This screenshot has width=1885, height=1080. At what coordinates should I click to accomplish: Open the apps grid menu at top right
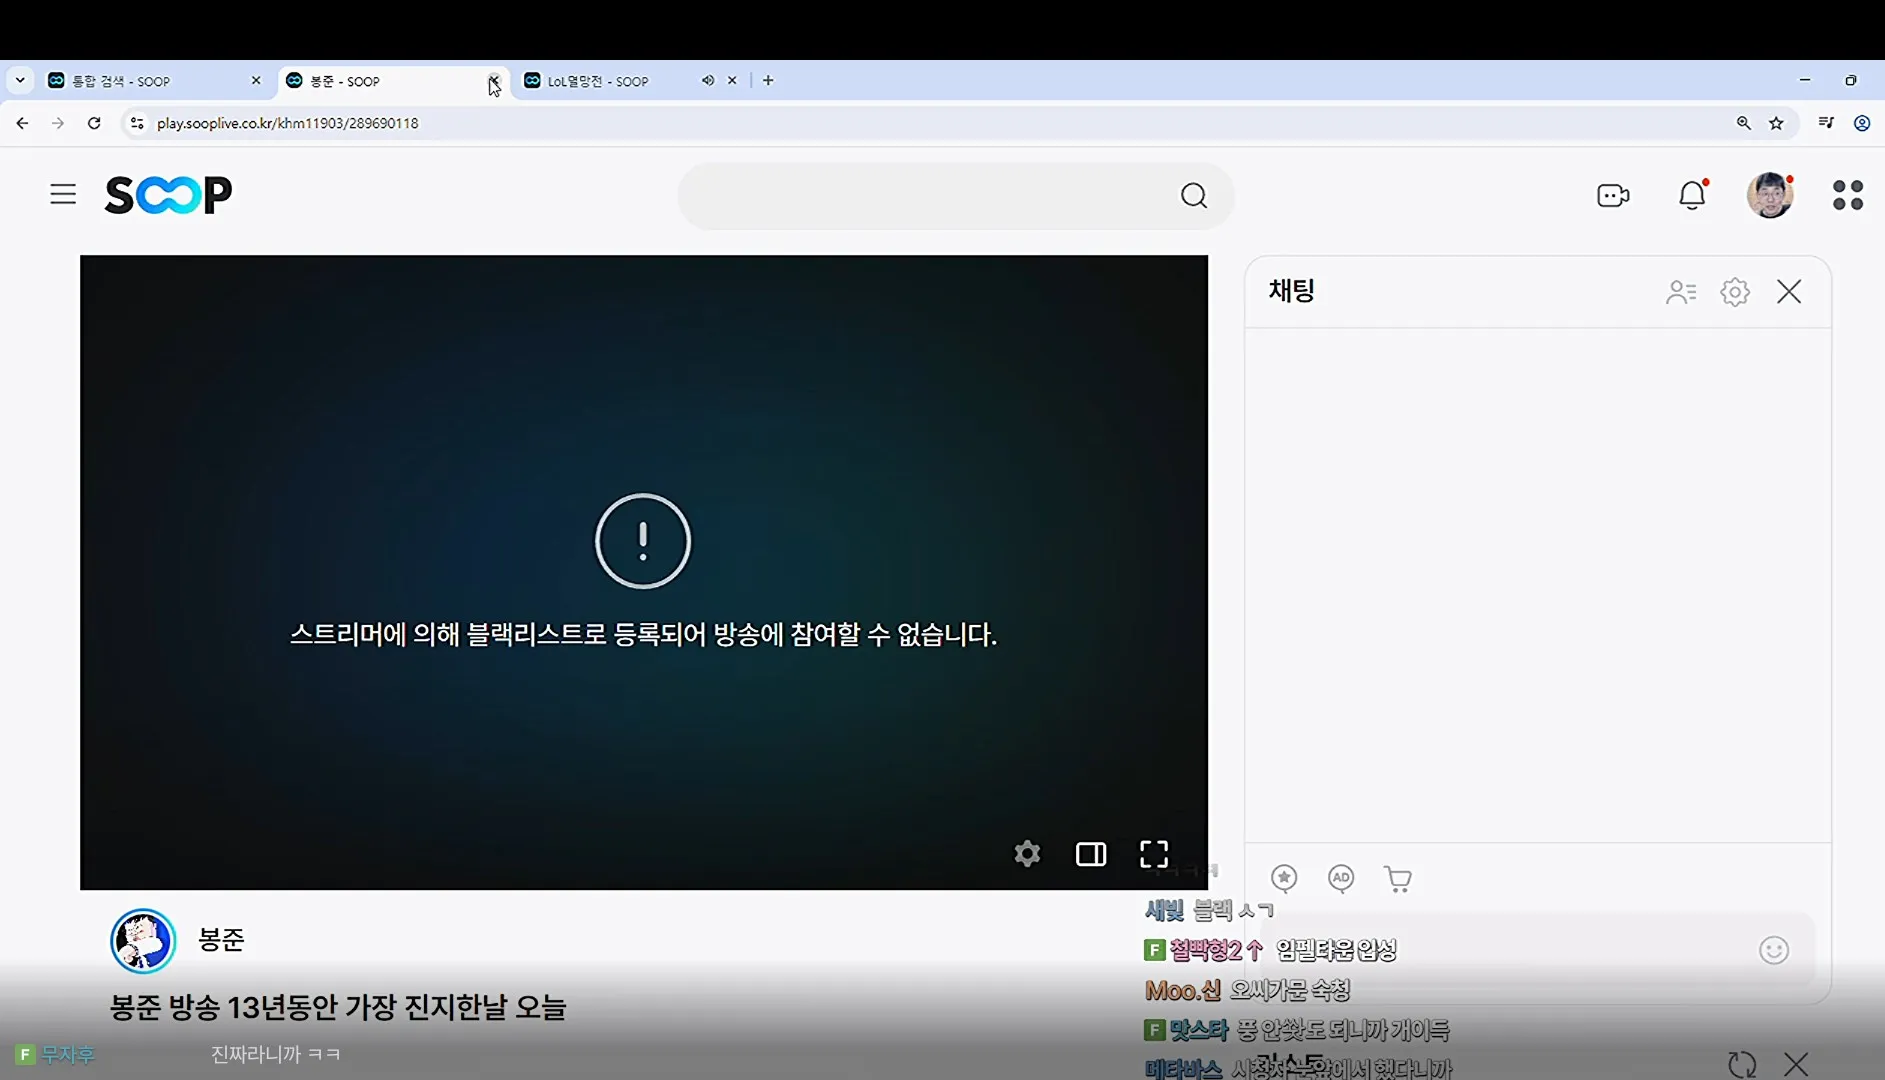(x=1848, y=195)
